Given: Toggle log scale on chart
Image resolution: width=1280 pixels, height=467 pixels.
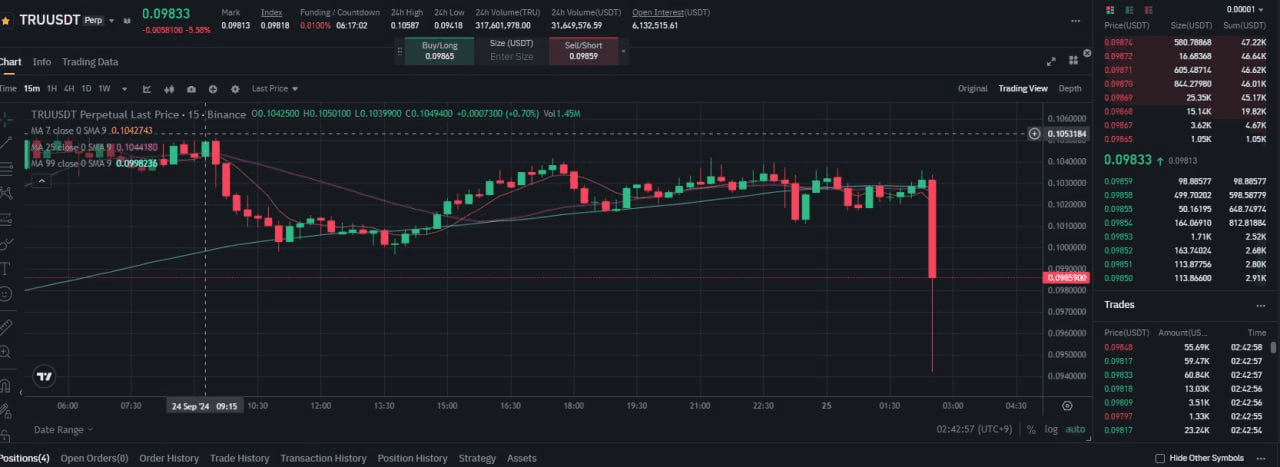Looking at the screenshot, I should (1051, 429).
